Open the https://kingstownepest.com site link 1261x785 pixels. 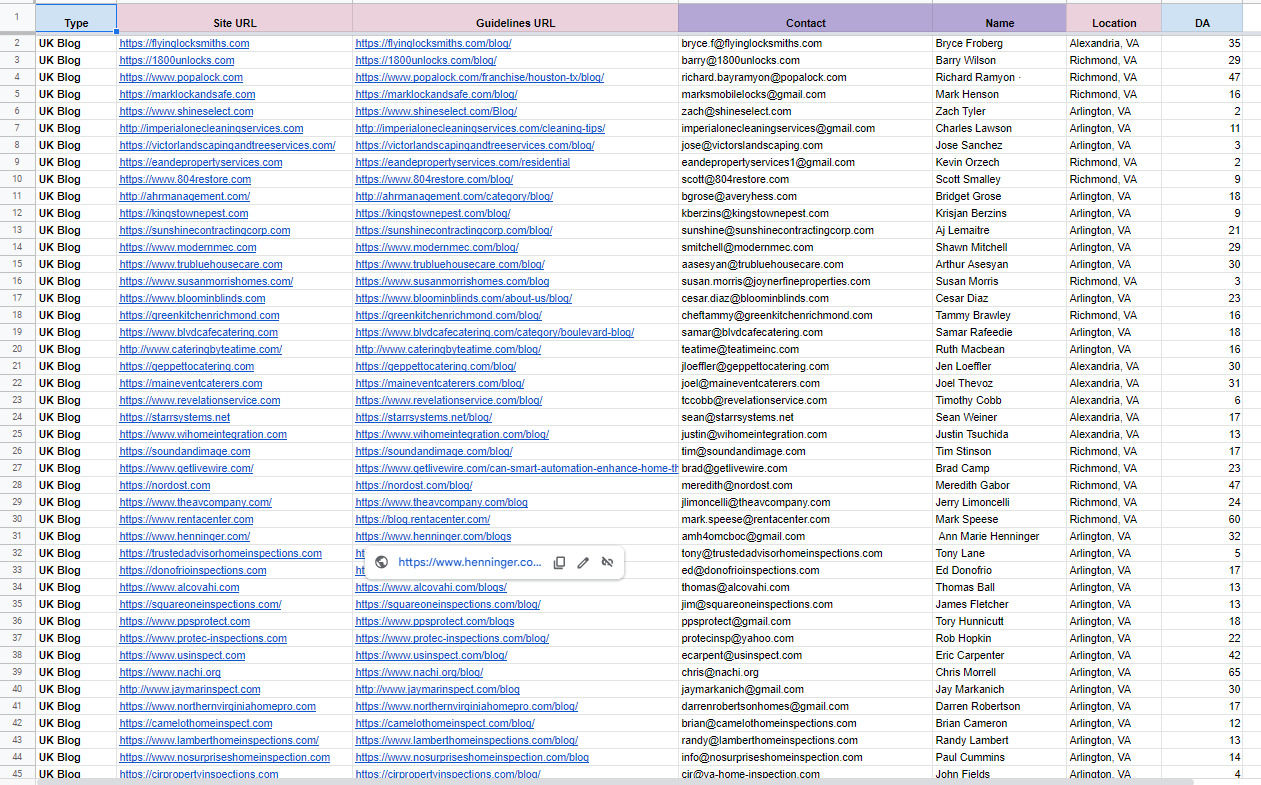[x=184, y=213]
